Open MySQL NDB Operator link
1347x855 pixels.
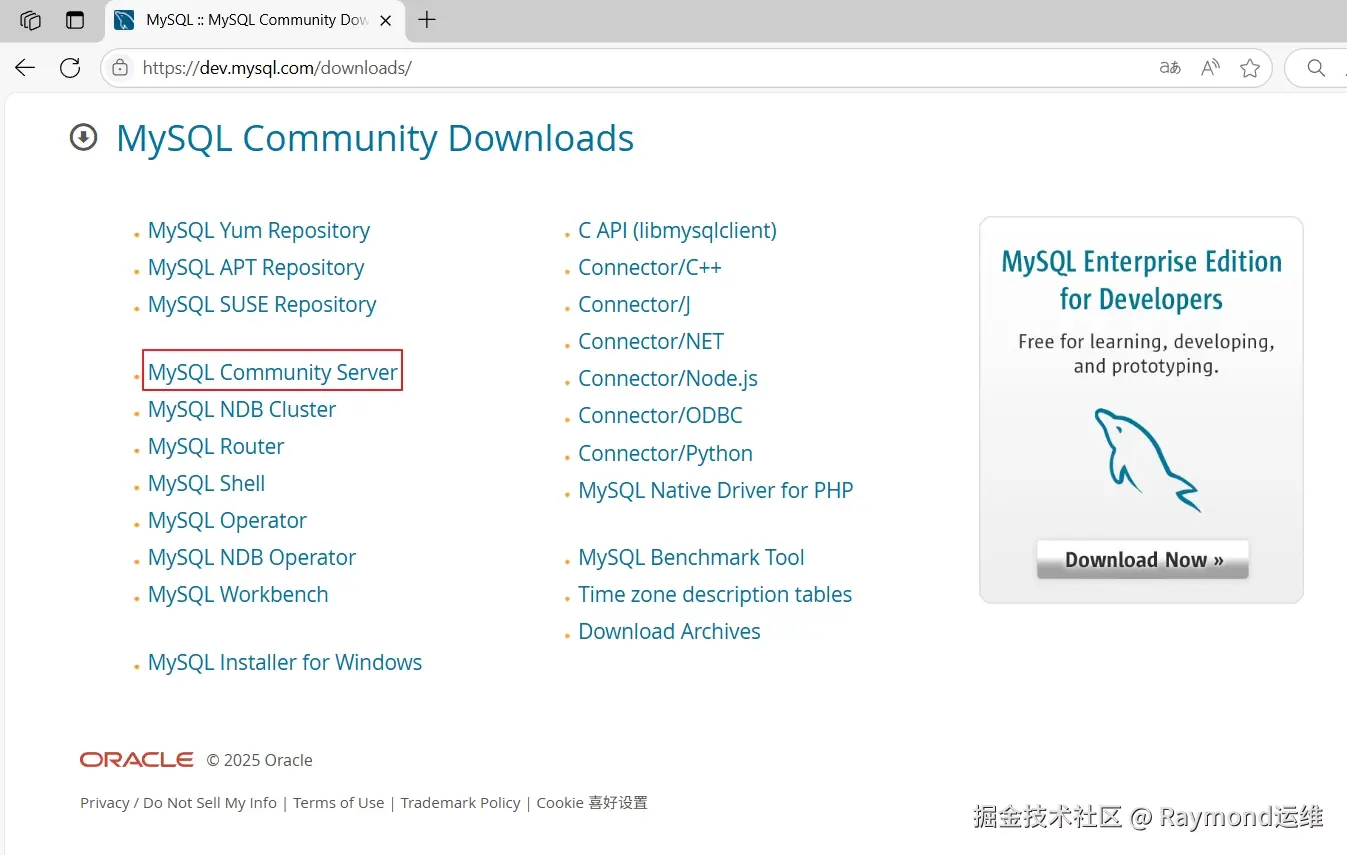(252, 558)
